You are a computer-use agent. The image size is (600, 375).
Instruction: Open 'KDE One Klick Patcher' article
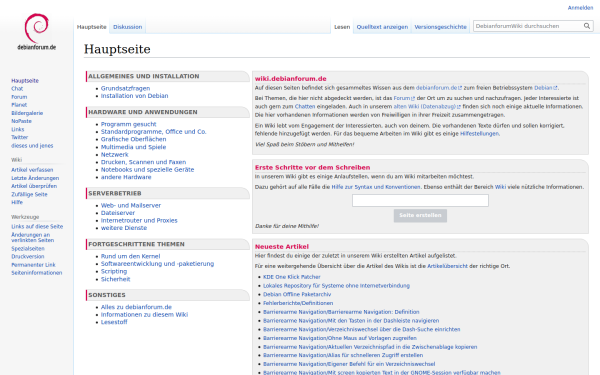(x=292, y=277)
